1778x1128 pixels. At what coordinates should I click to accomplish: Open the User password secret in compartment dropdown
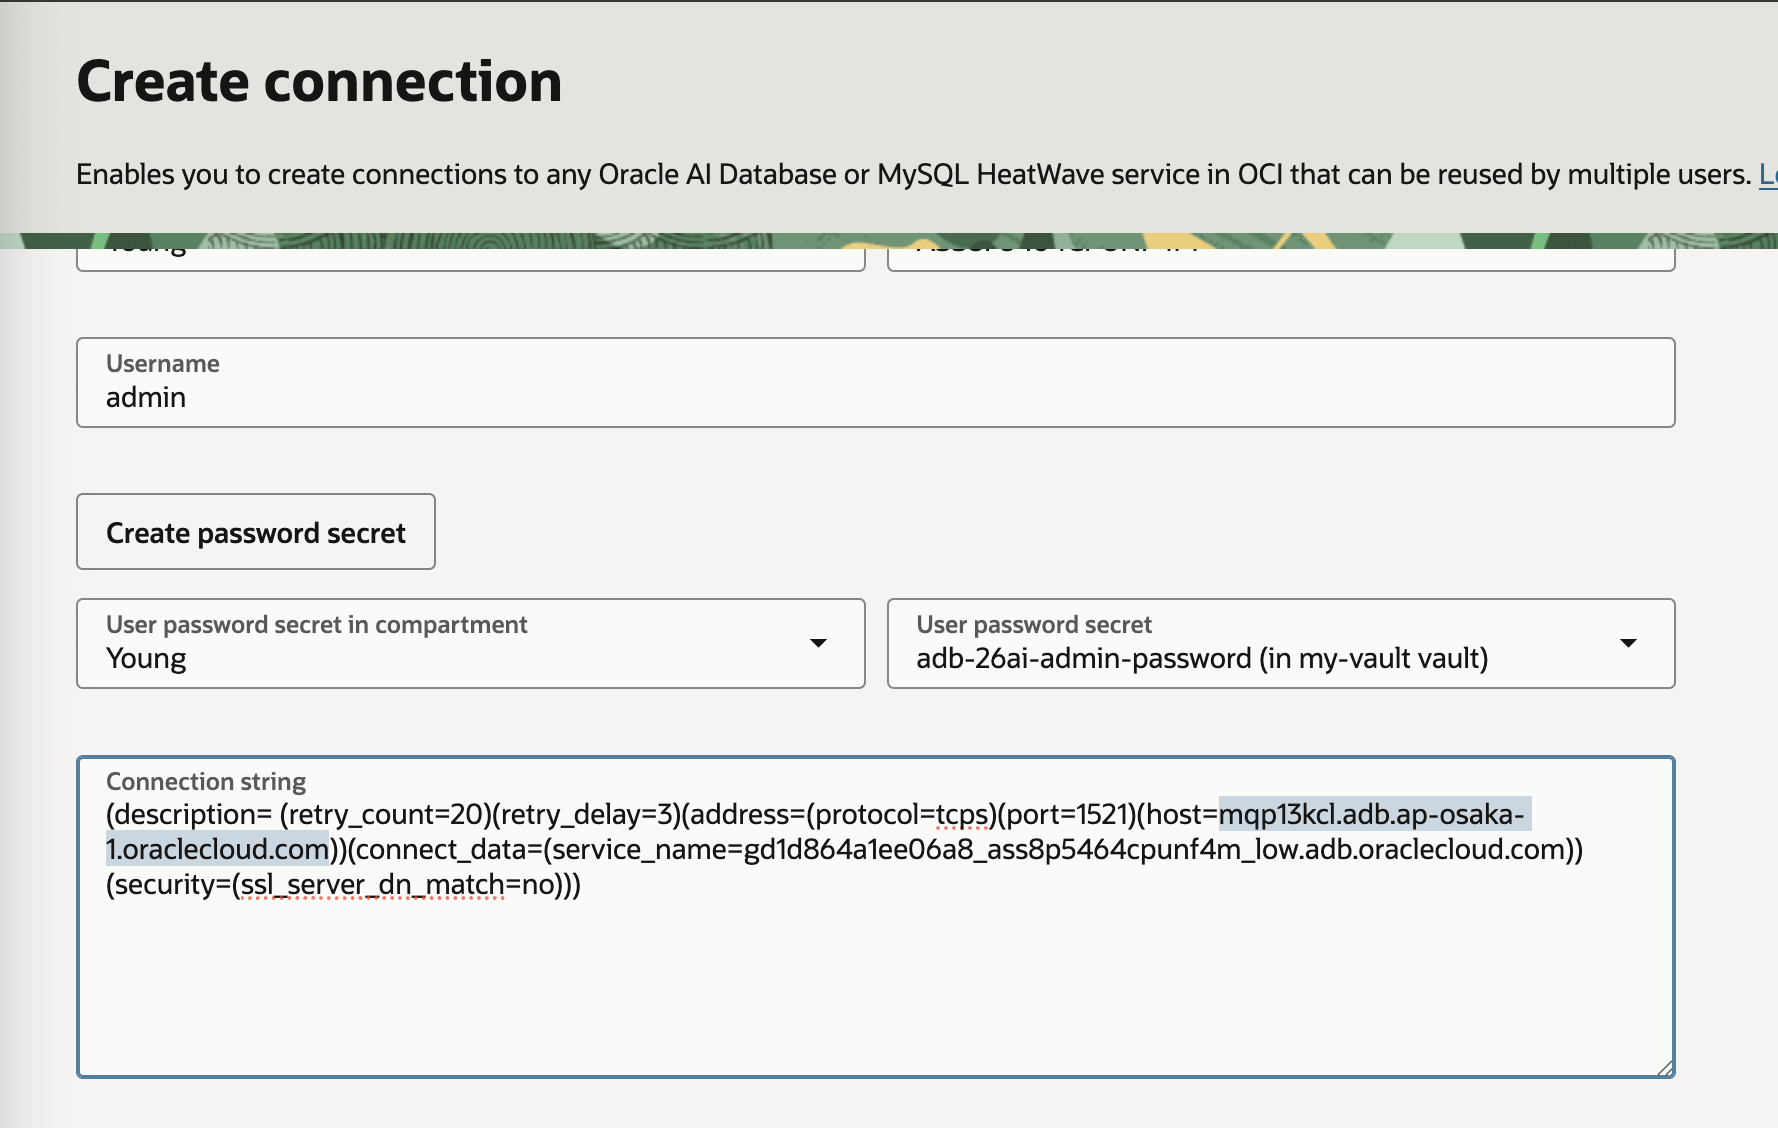470,643
